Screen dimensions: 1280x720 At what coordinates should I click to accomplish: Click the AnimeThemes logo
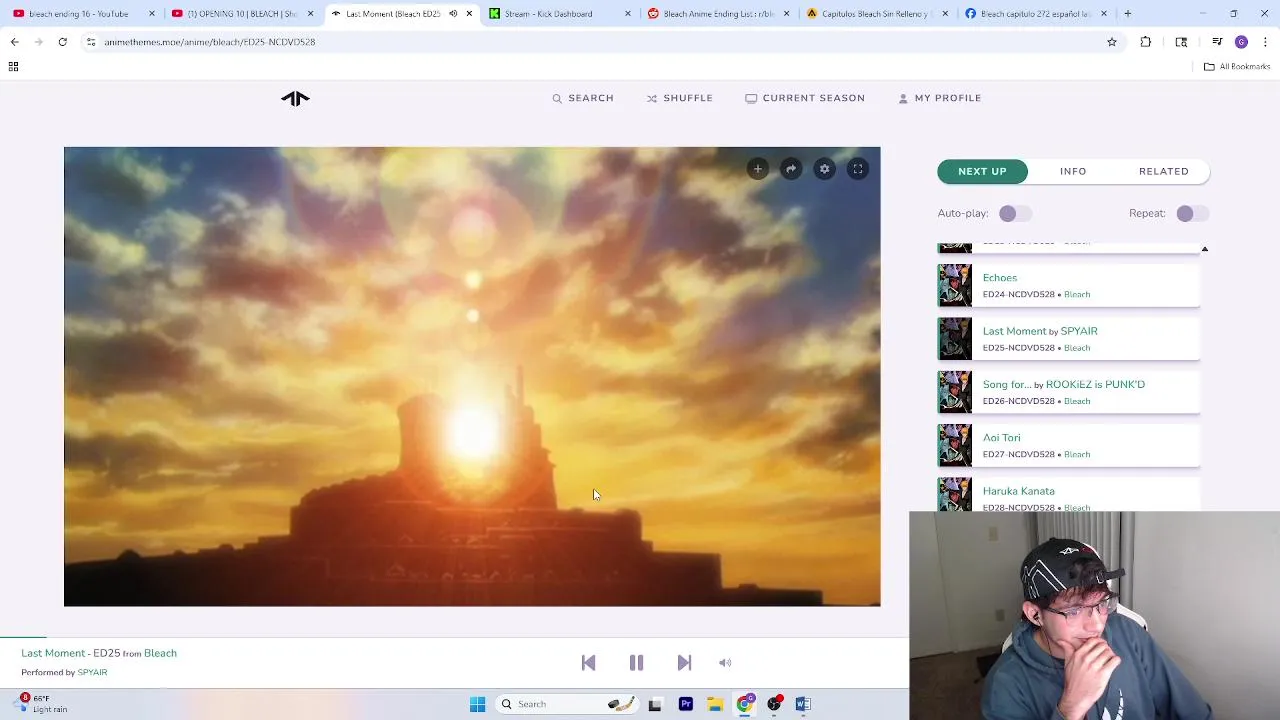pyautogui.click(x=295, y=98)
